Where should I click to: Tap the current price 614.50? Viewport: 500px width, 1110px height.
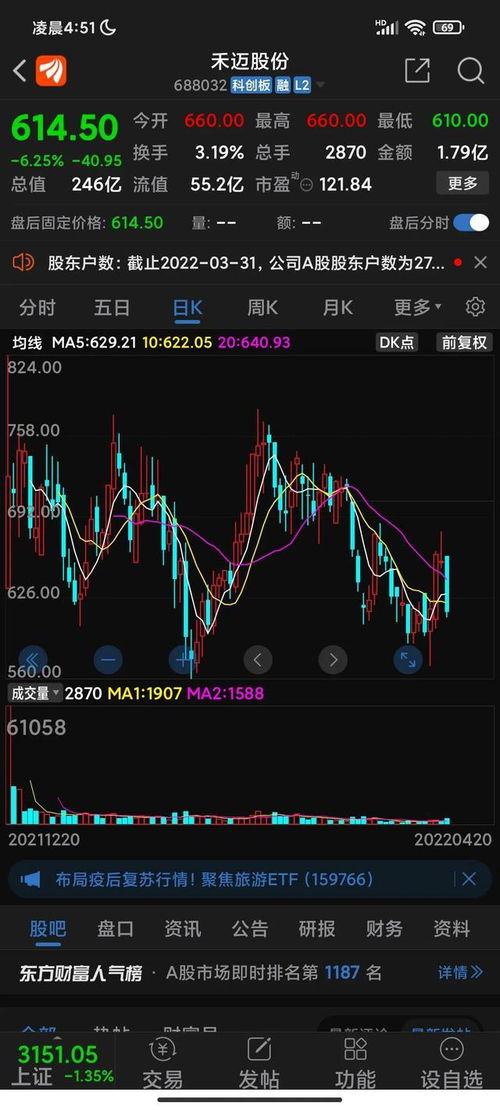click(x=64, y=128)
